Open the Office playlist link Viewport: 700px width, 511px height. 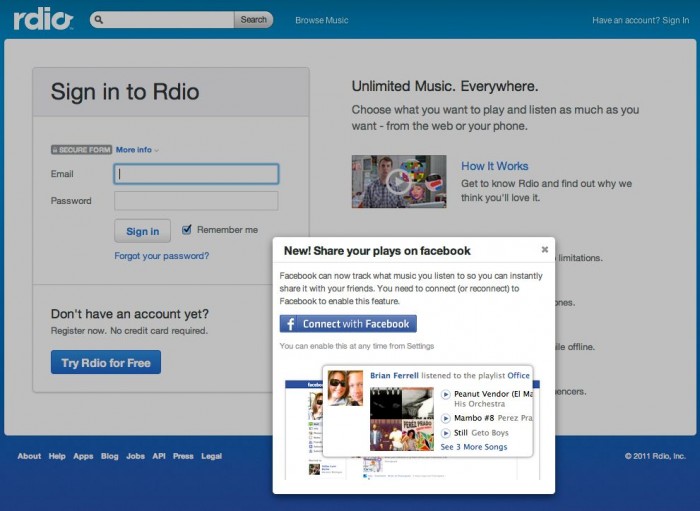tap(518, 375)
